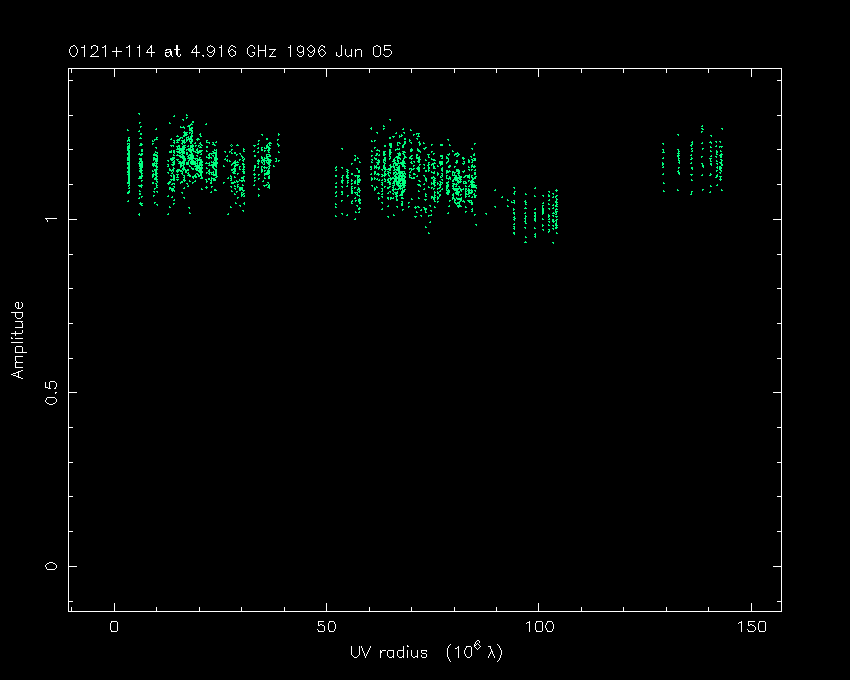Click the data cluster near UV radius 35
Image resolution: width=850 pixels, height=680 pixels.
point(264,162)
